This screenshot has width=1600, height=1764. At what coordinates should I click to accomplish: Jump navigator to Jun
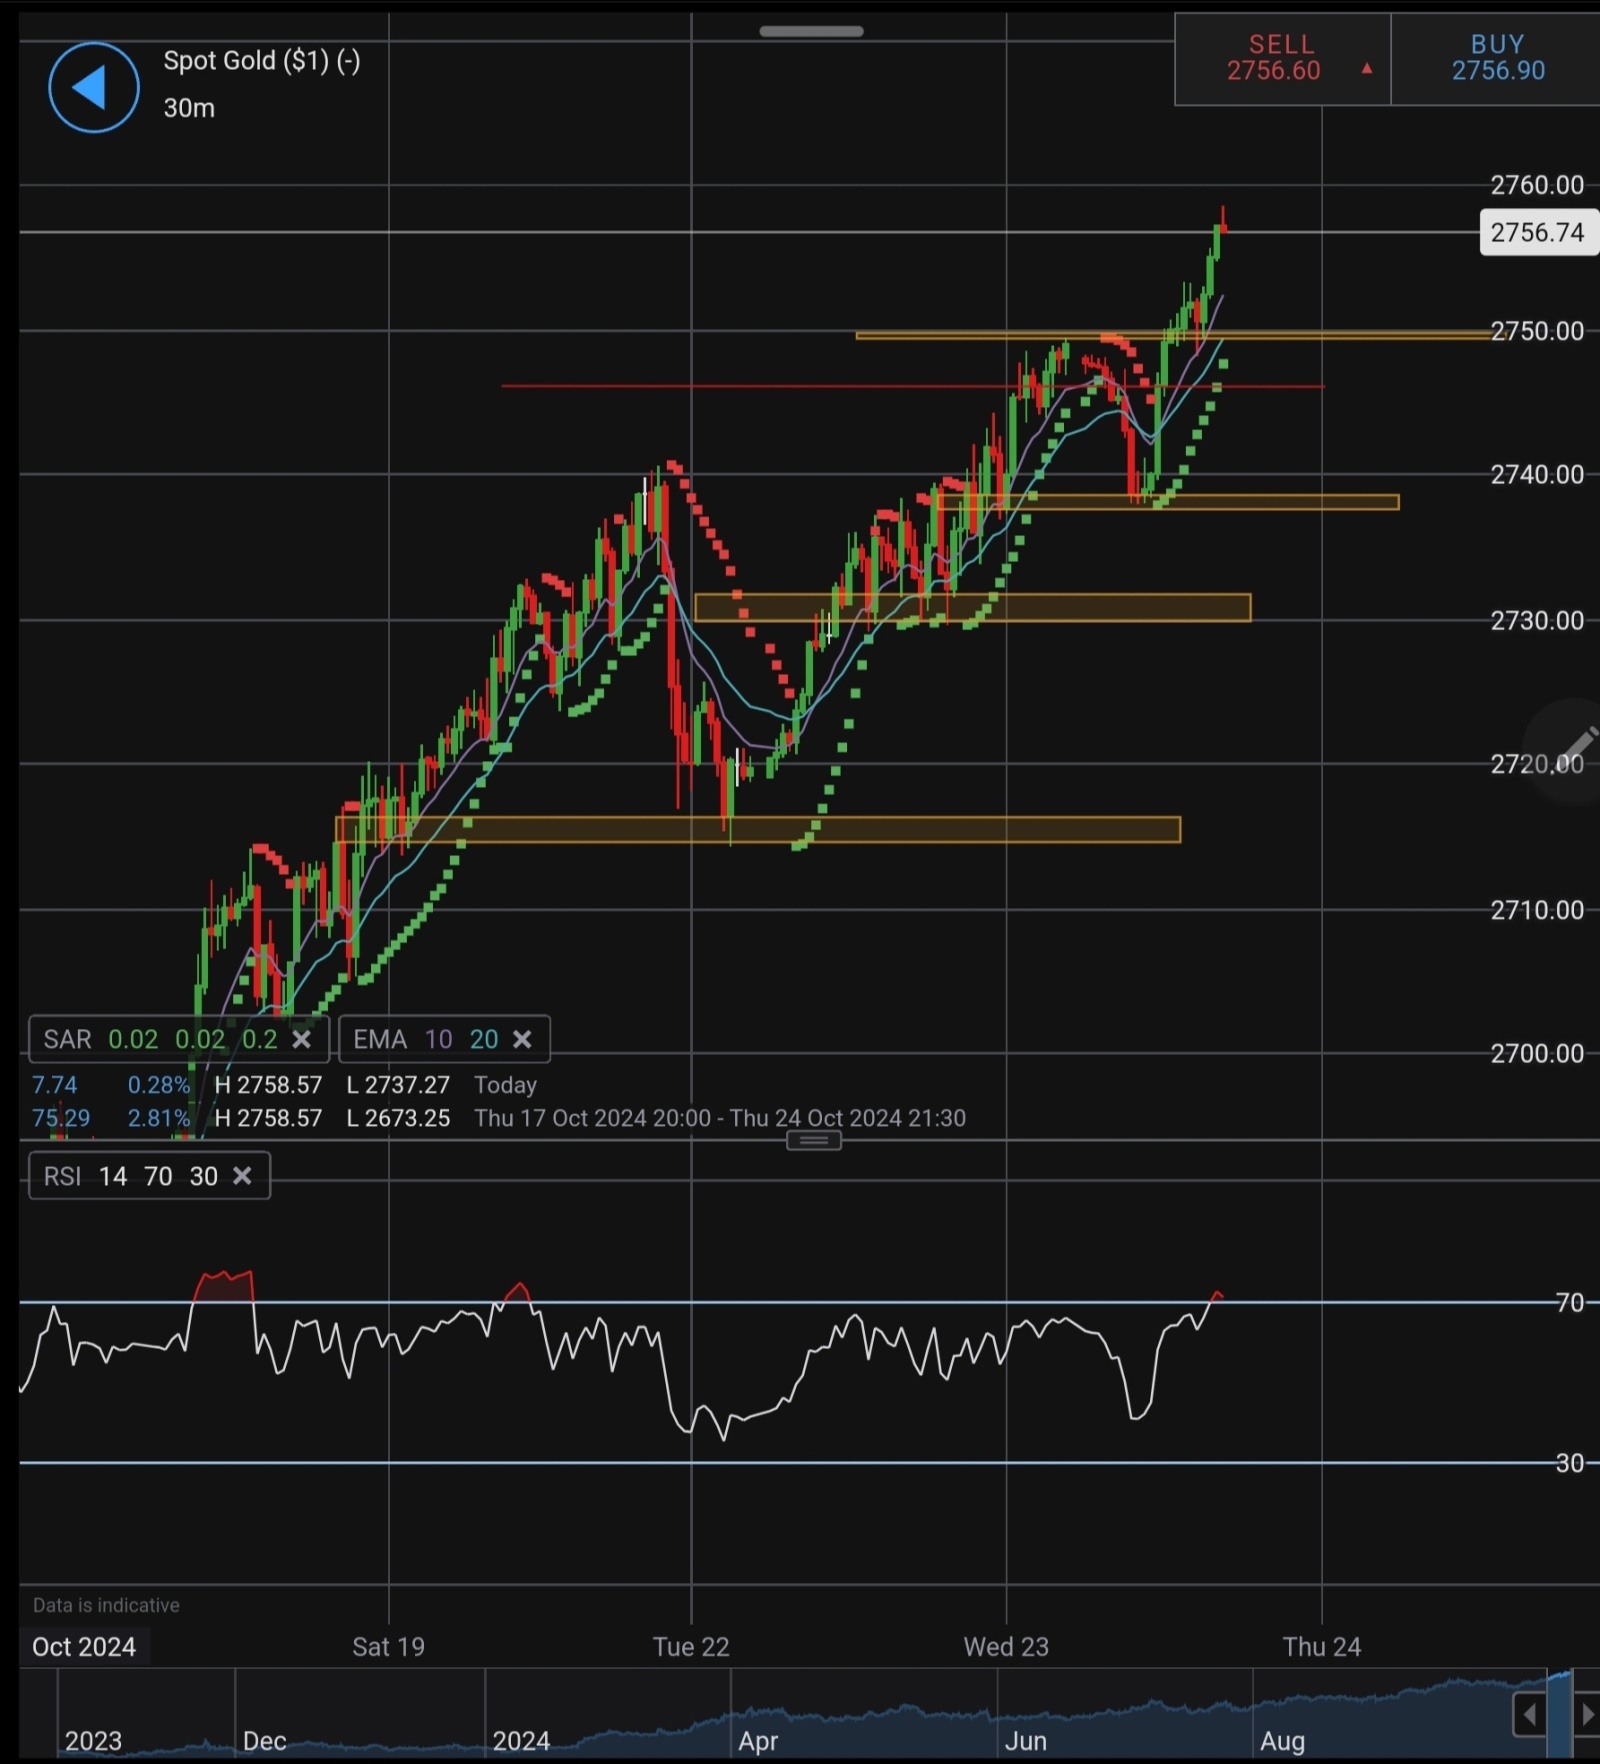click(x=1025, y=1741)
